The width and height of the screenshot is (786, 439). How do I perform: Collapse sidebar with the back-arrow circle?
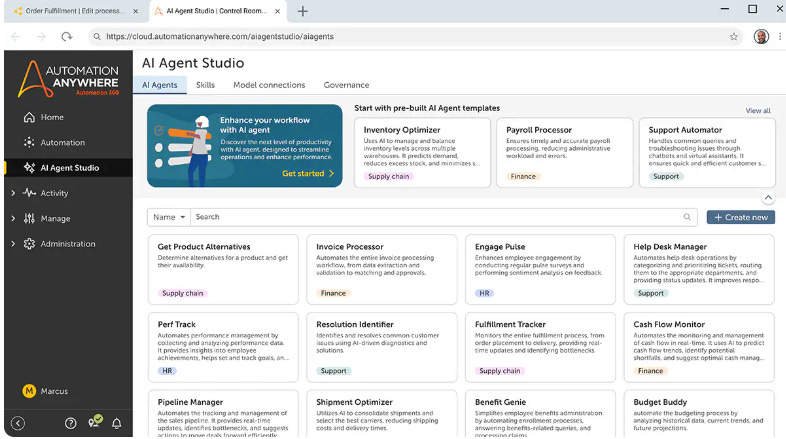coord(18,423)
